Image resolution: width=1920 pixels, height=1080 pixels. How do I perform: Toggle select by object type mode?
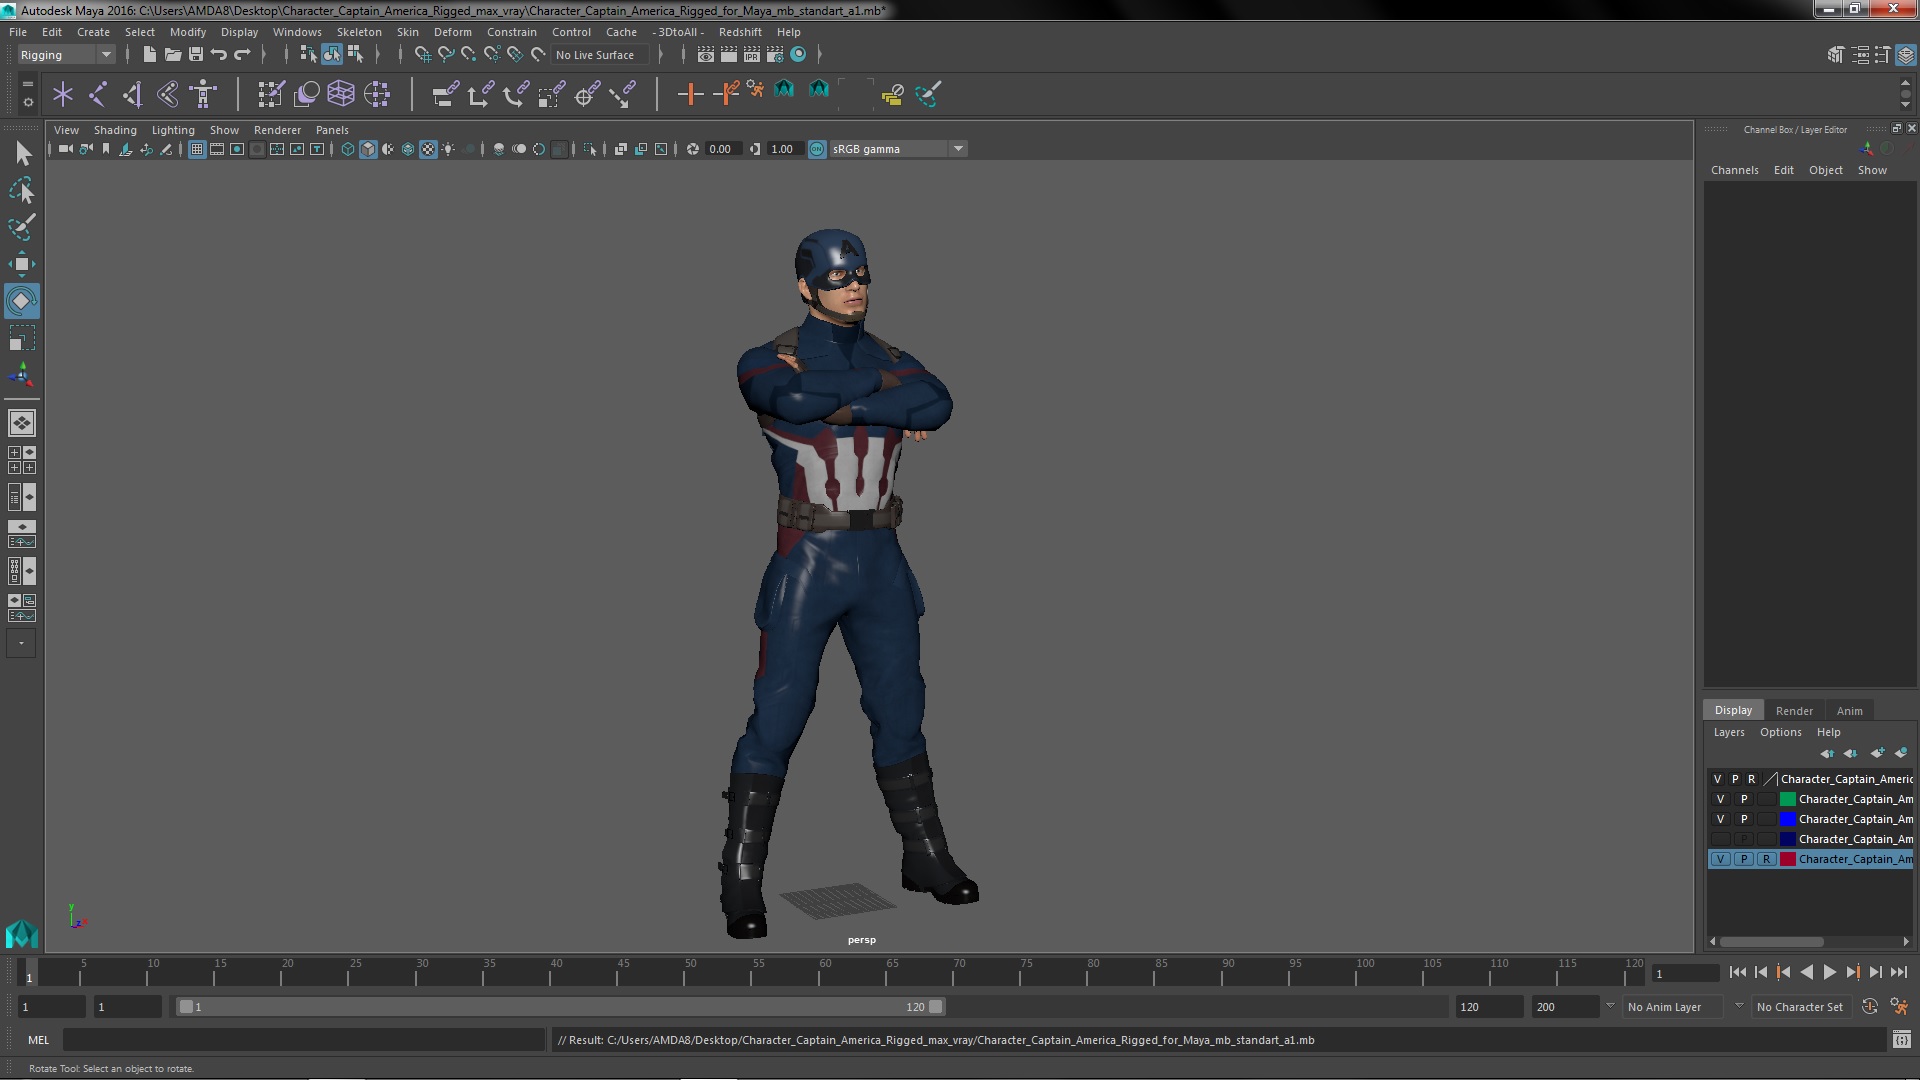[x=332, y=54]
